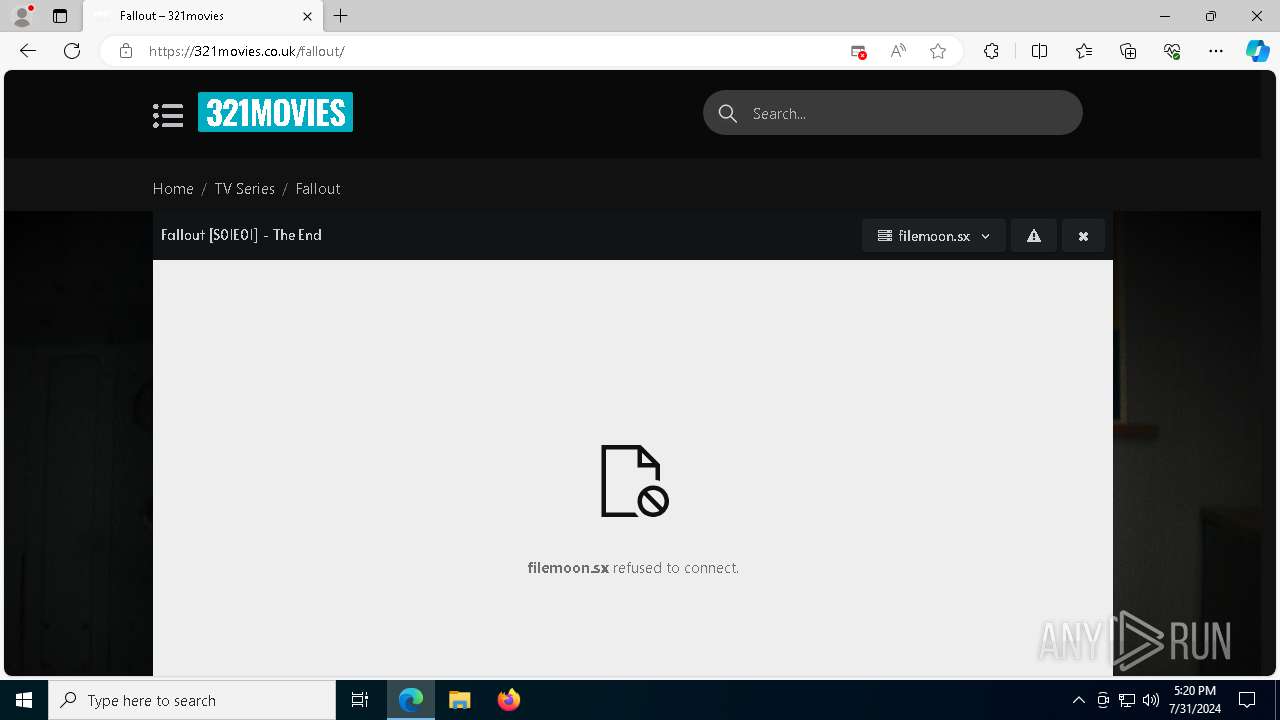
Task: Open Task View
Action: [x=360, y=700]
